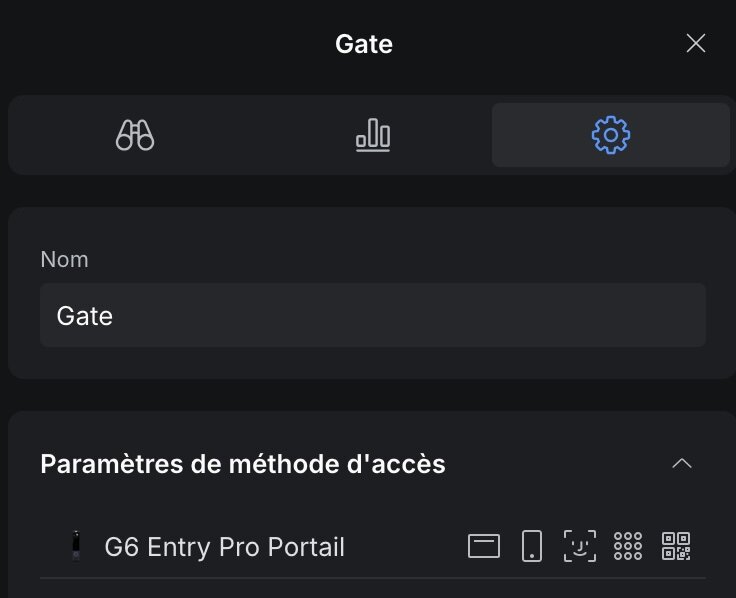736x598 pixels.
Task: Click the mobile phone access method icon
Action: (532, 546)
